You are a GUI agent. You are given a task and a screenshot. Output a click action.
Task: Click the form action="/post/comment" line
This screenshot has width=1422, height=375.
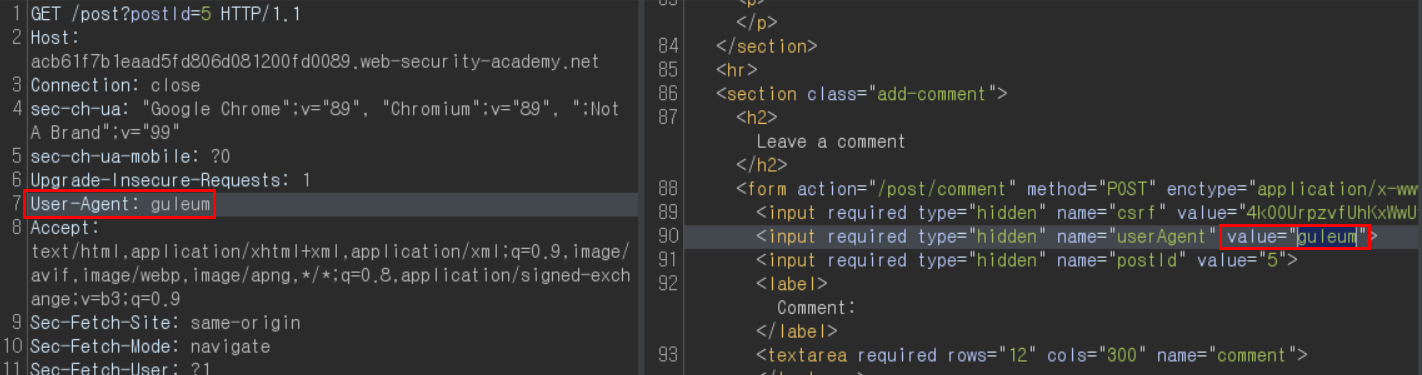point(1077,189)
